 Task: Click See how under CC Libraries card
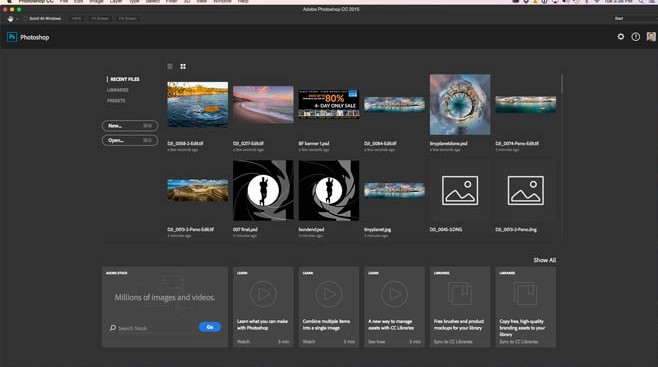tap(376, 342)
